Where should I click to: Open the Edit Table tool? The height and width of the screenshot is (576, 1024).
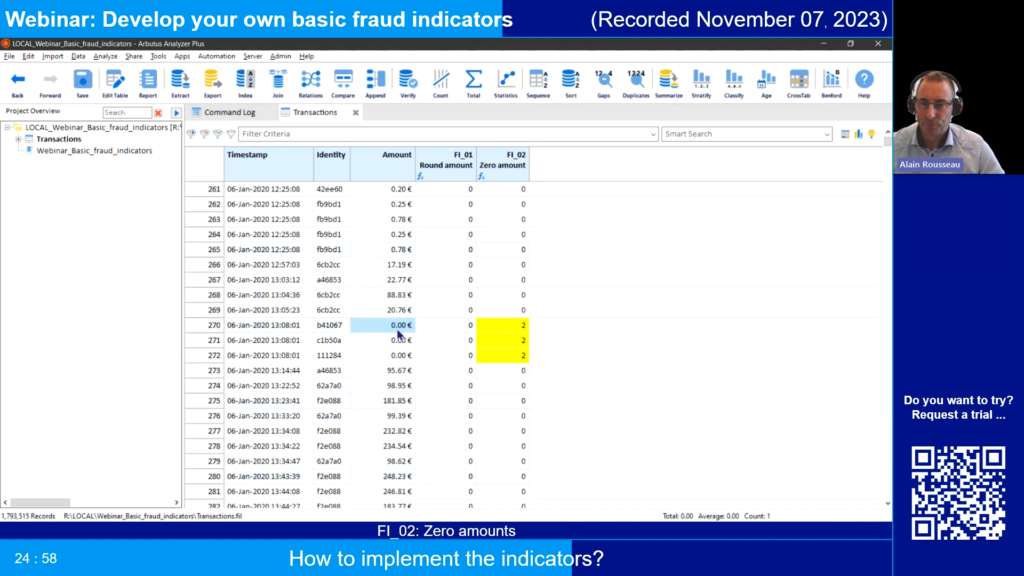115,84
